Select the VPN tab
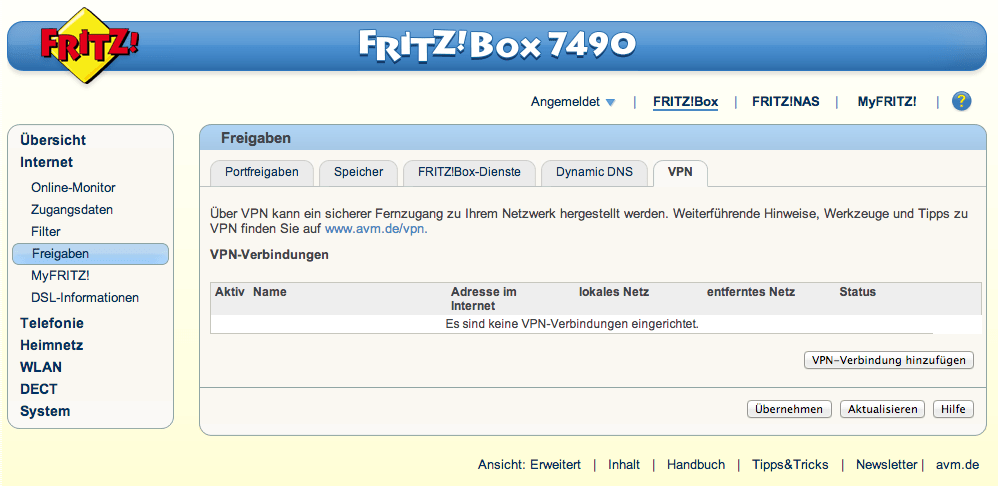The width and height of the screenshot is (998, 486). (x=680, y=172)
